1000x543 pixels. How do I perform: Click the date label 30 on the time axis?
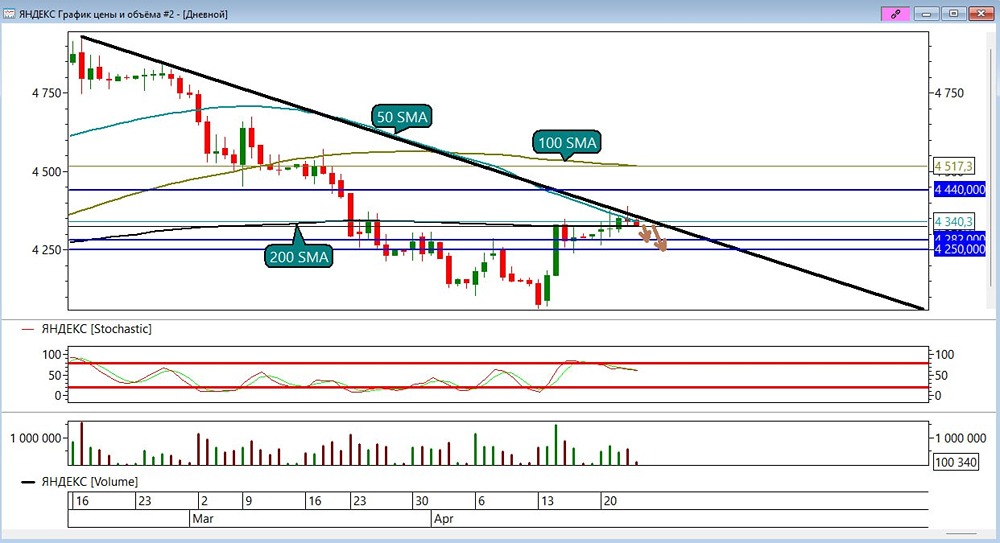tap(422, 501)
